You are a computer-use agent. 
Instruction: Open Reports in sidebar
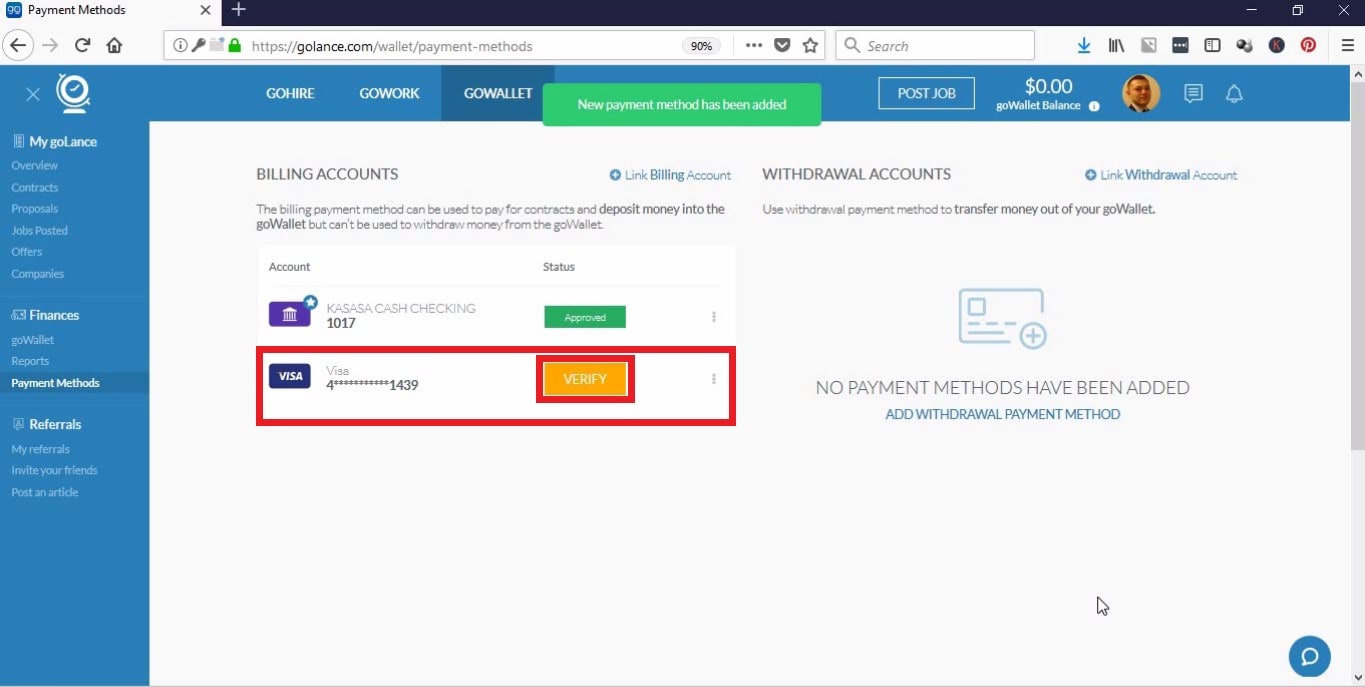coord(30,361)
